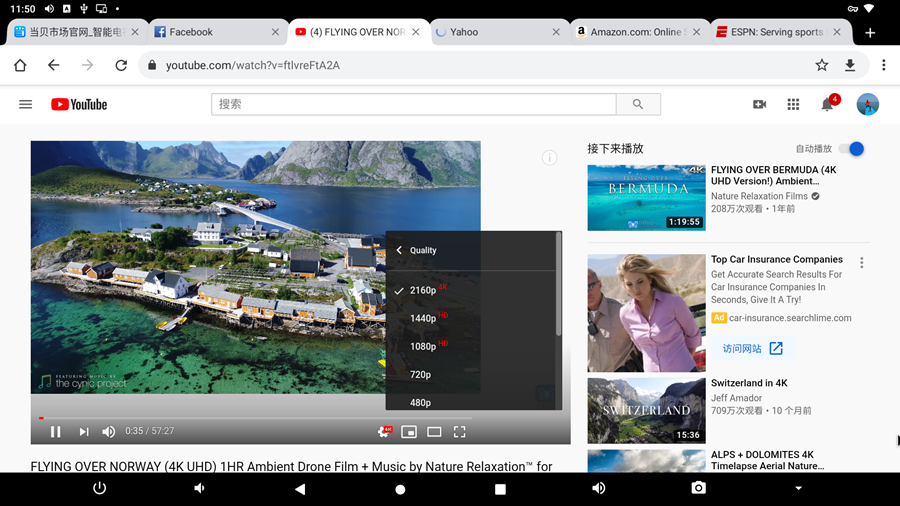Skip to the next video

coord(84,432)
